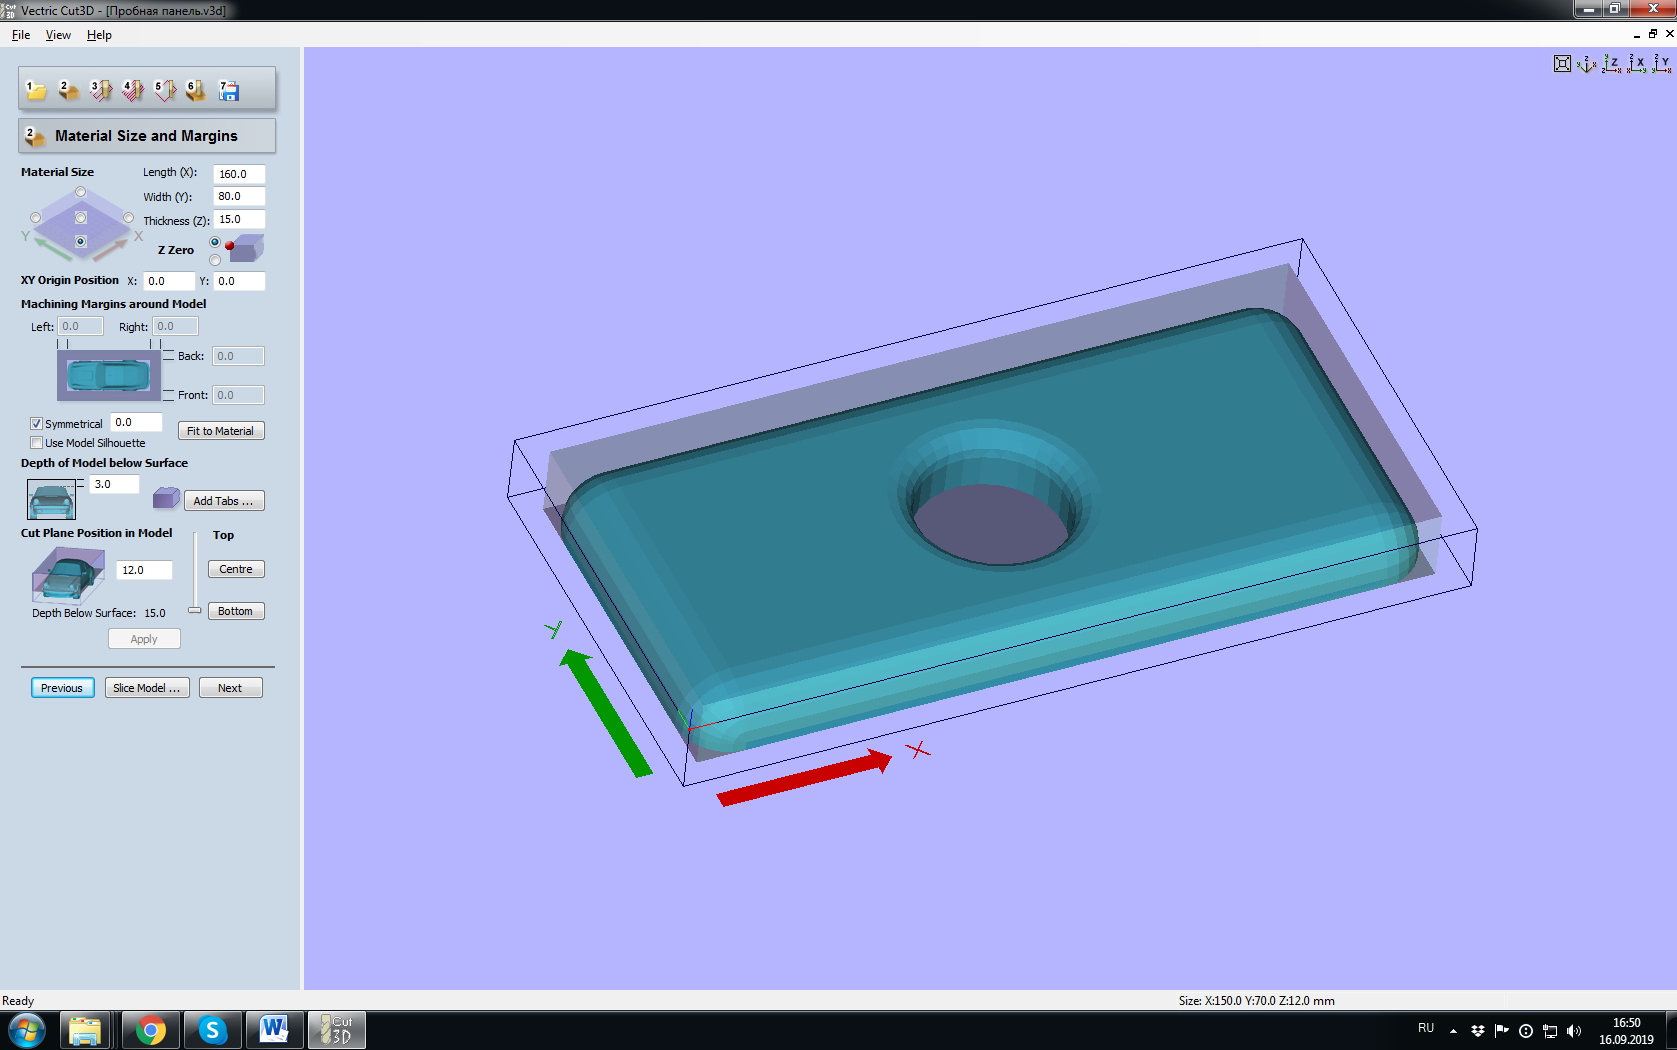Click Centre cut plane button
The width and height of the screenshot is (1677, 1050).
(x=236, y=569)
